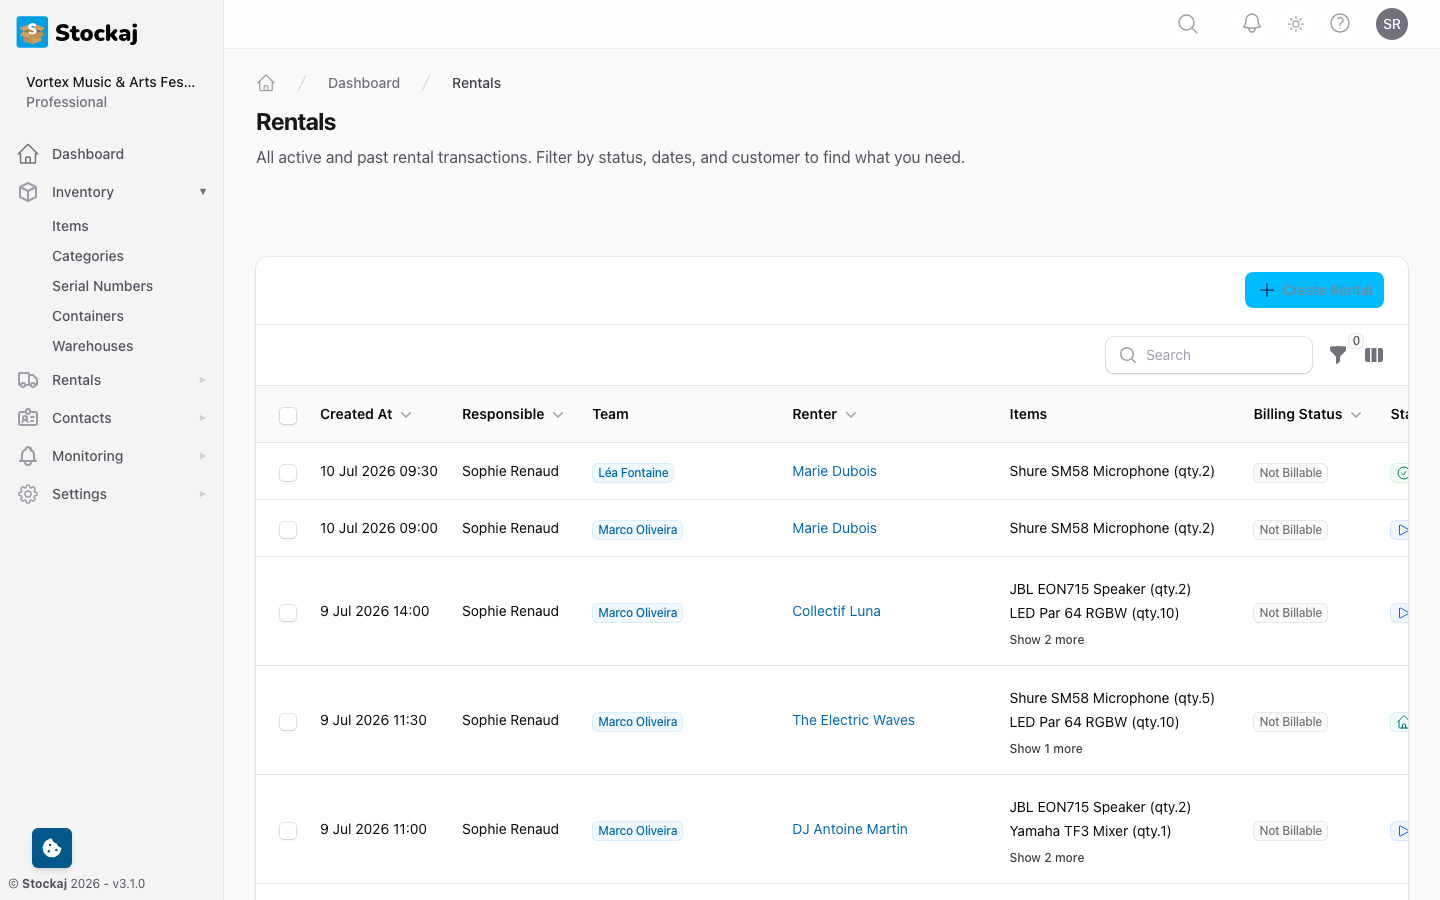Click the cookie consent icon at bottom left
1440x900 pixels.
click(x=51, y=847)
